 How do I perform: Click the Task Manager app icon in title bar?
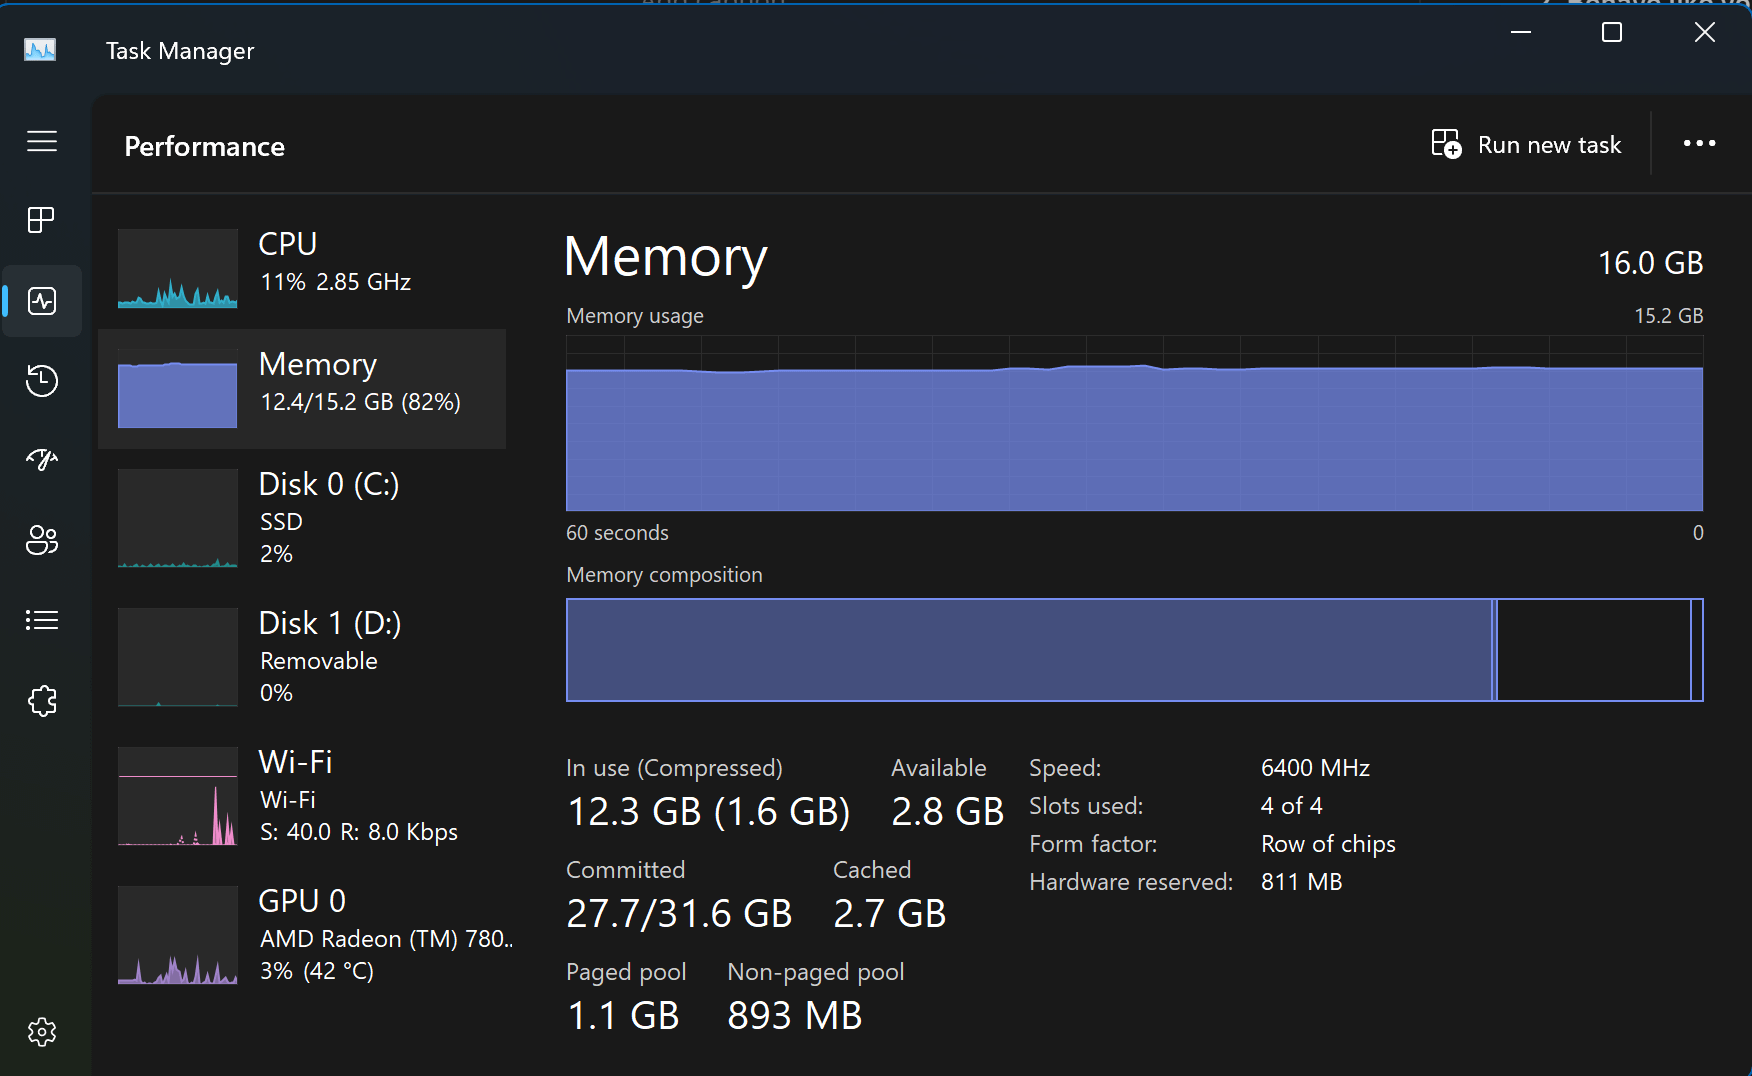(x=40, y=50)
